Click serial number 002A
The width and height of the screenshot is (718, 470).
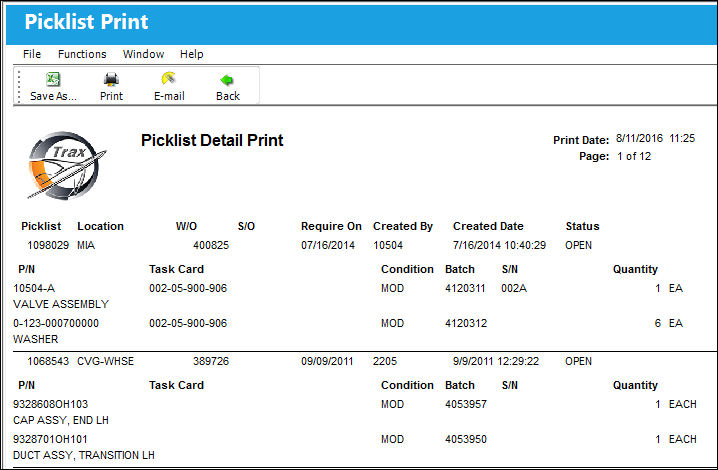click(x=514, y=288)
